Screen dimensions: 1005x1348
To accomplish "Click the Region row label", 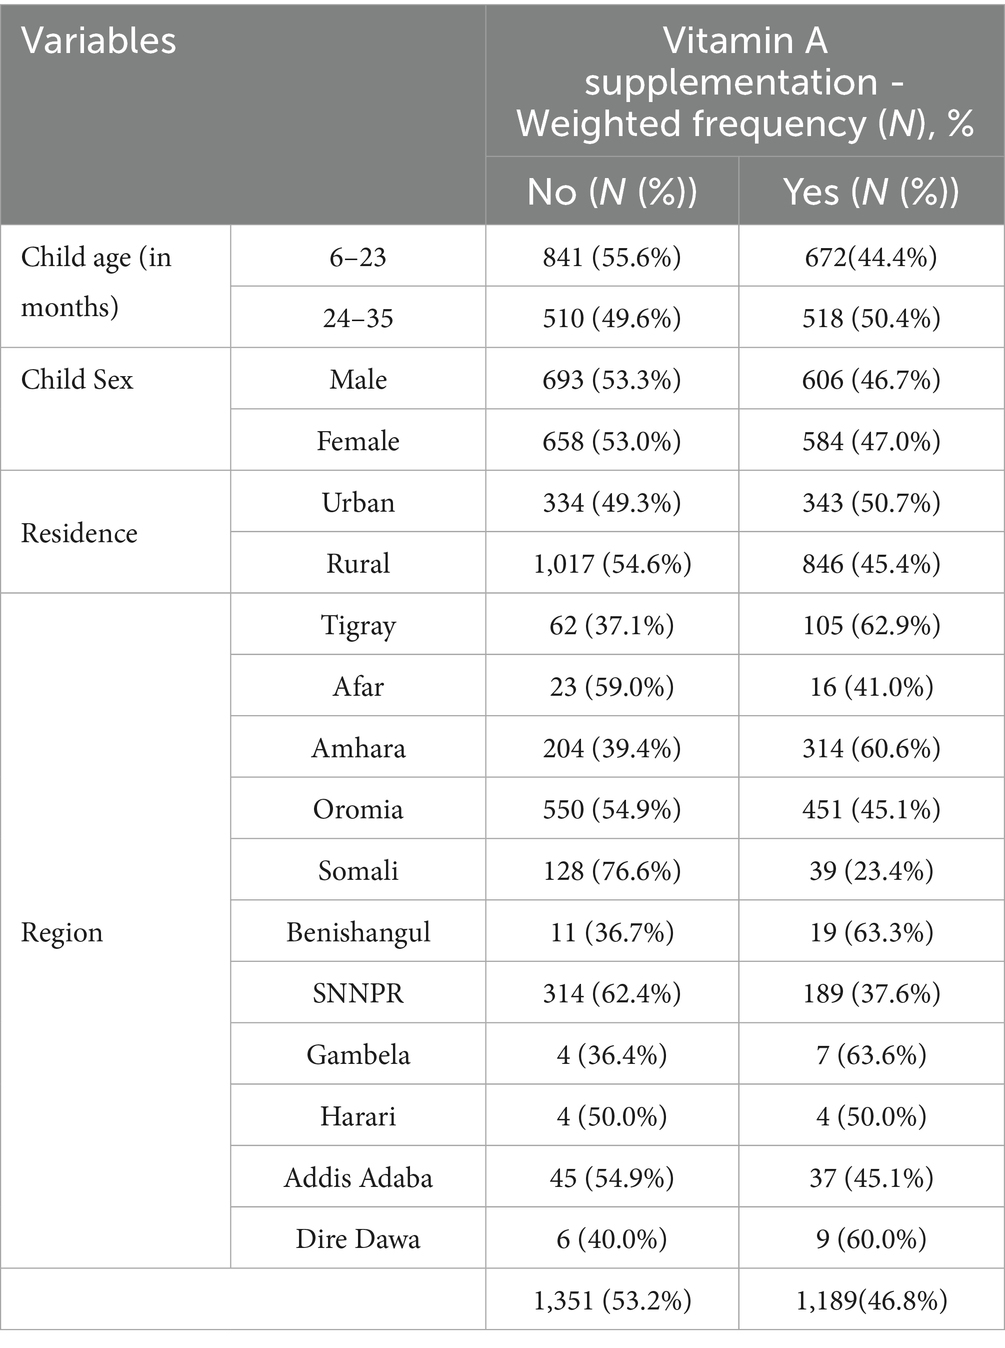I will click(62, 932).
